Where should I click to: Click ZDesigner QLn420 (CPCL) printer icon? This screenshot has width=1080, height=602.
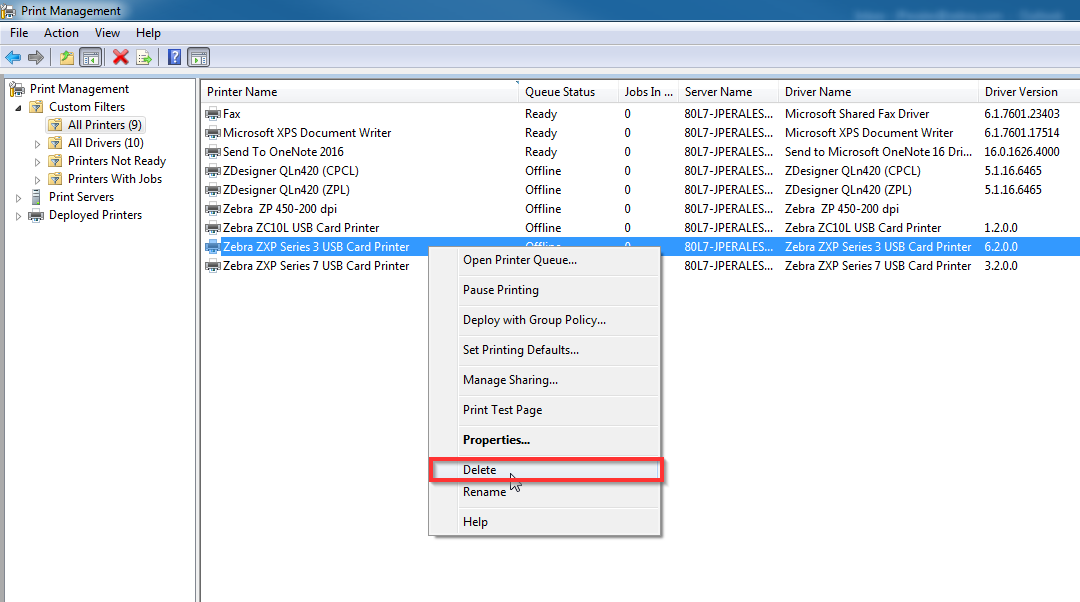pos(213,171)
